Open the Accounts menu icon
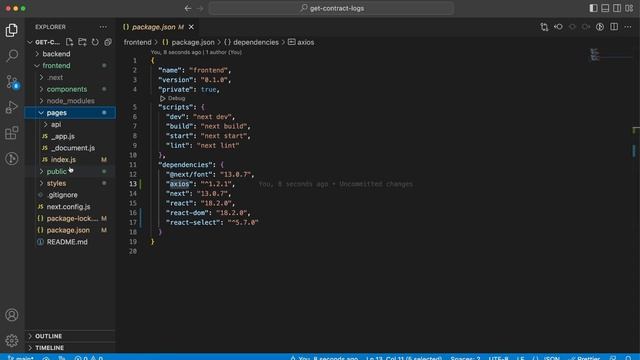This screenshot has height=360, width=640. tap(12, 315)
